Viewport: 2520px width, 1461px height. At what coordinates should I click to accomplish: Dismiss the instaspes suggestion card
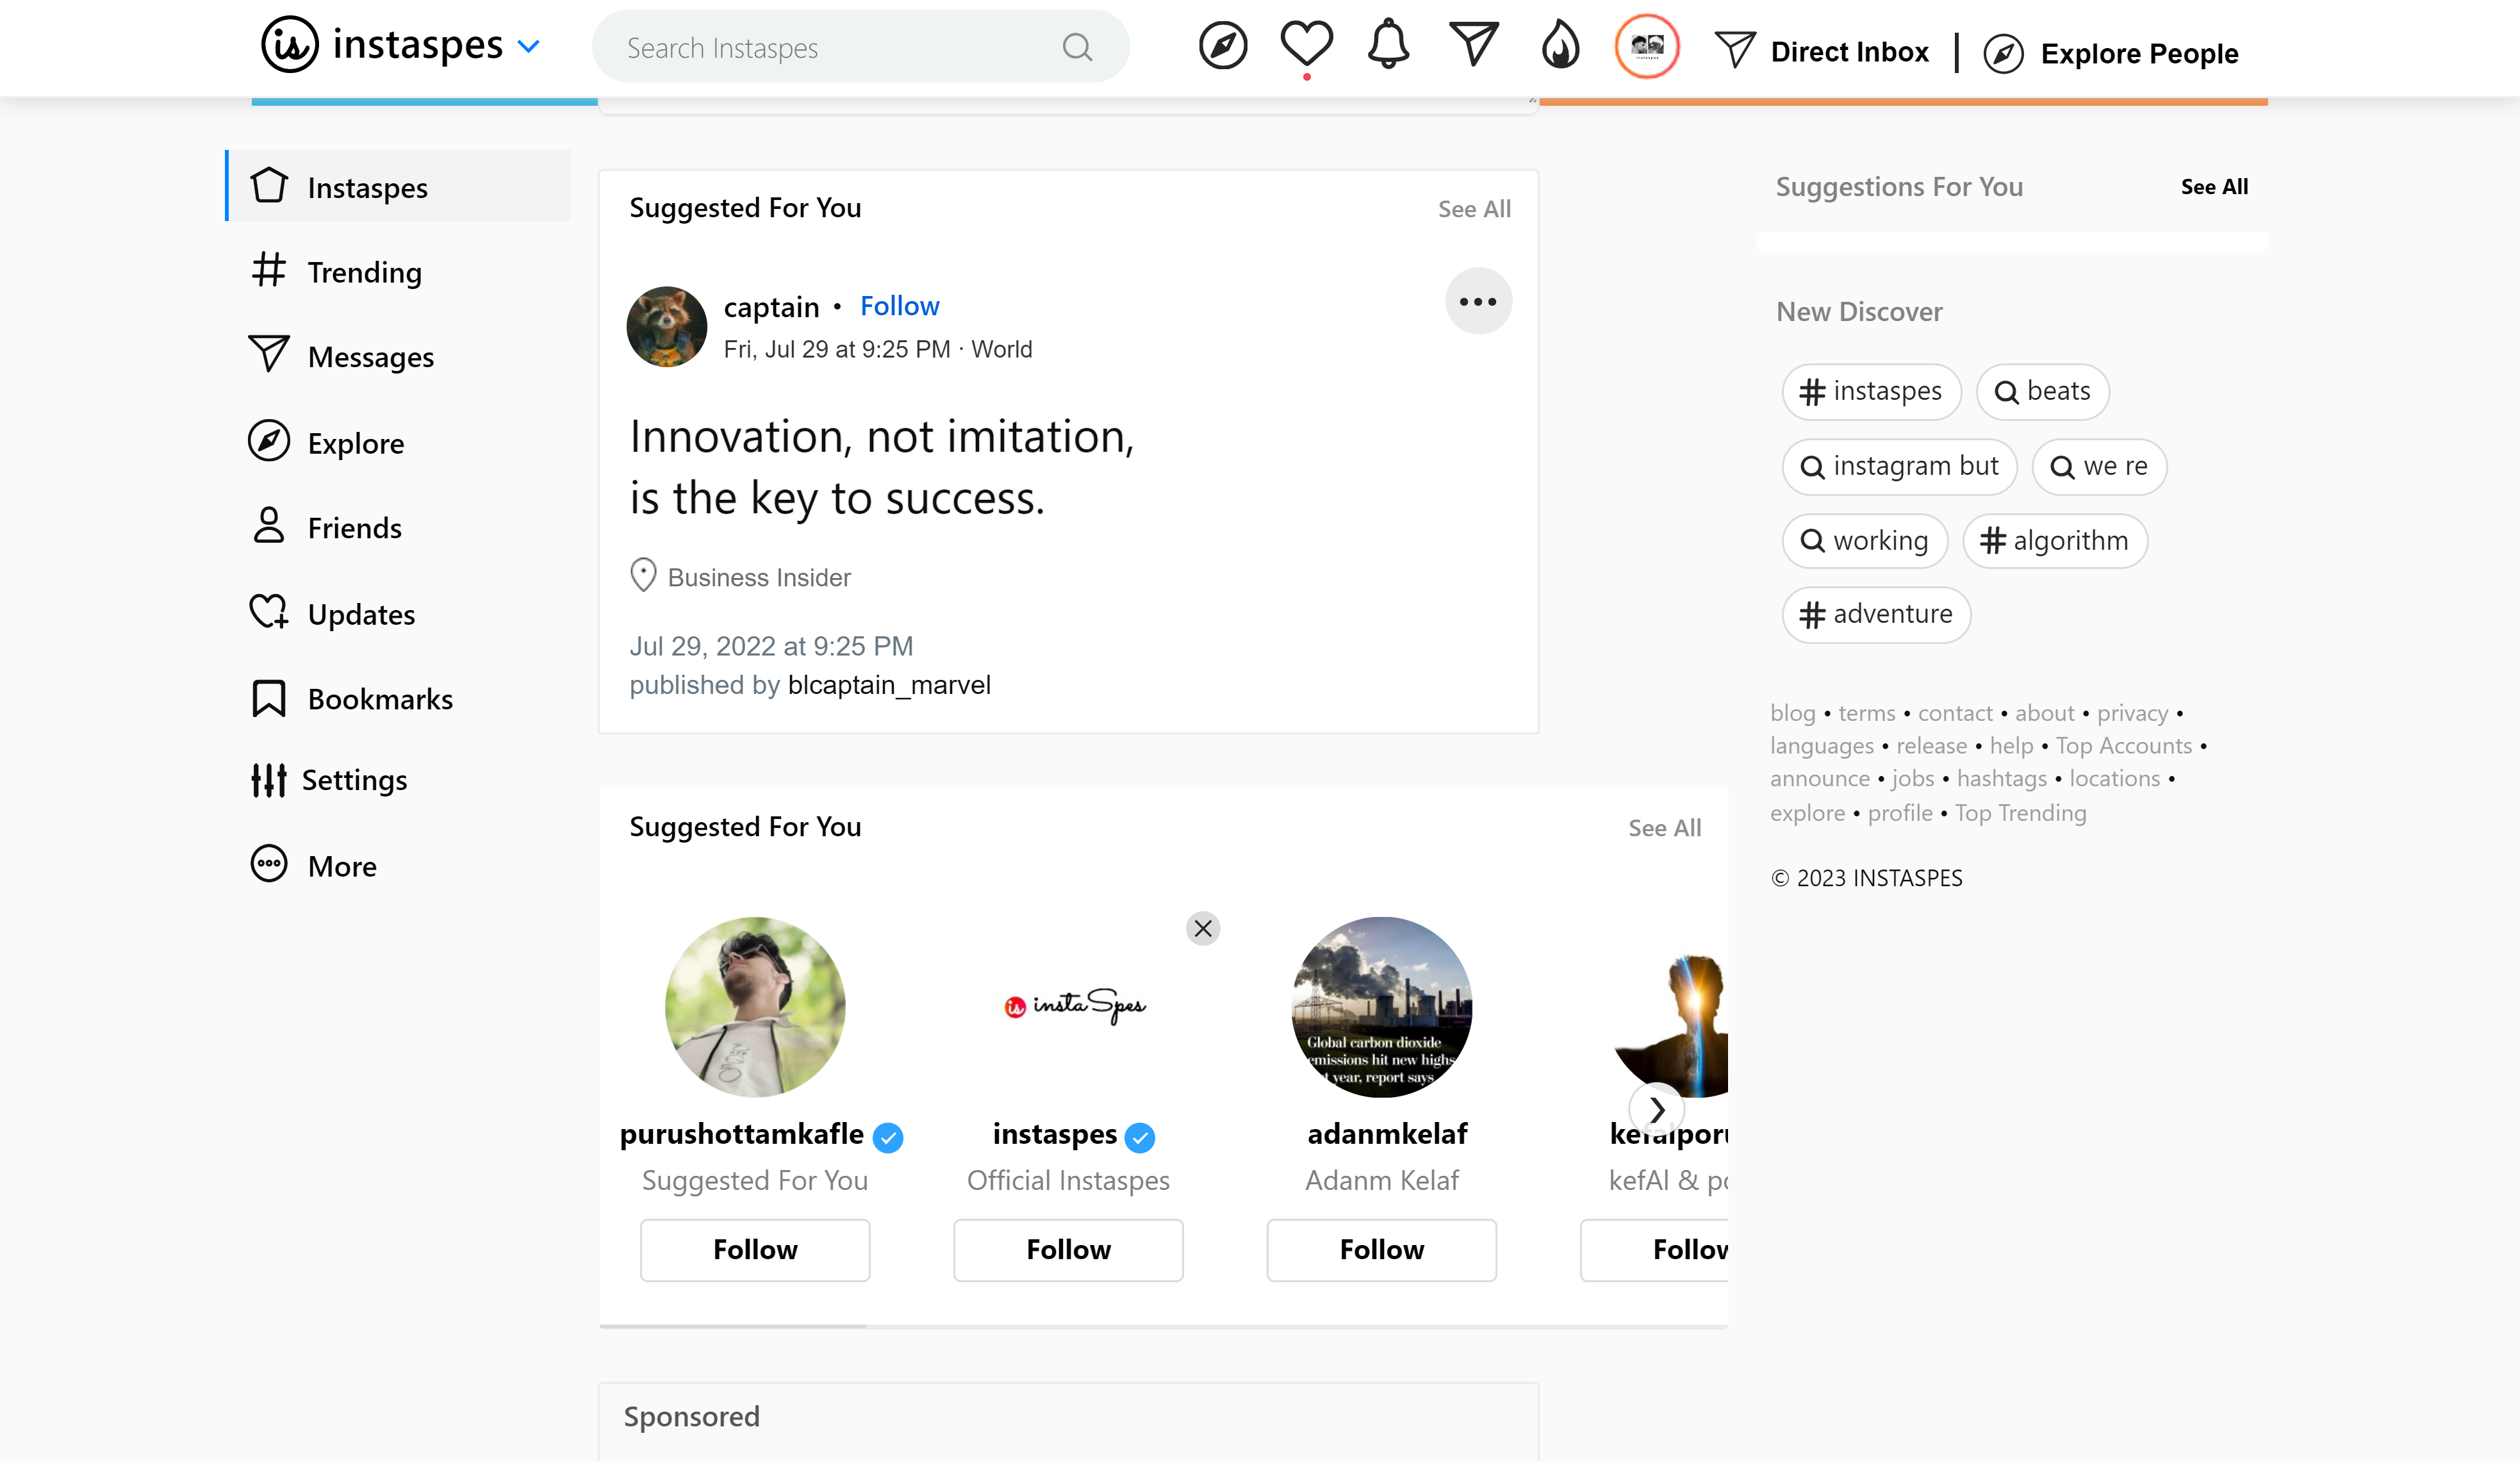click(x=1203, y=929)
